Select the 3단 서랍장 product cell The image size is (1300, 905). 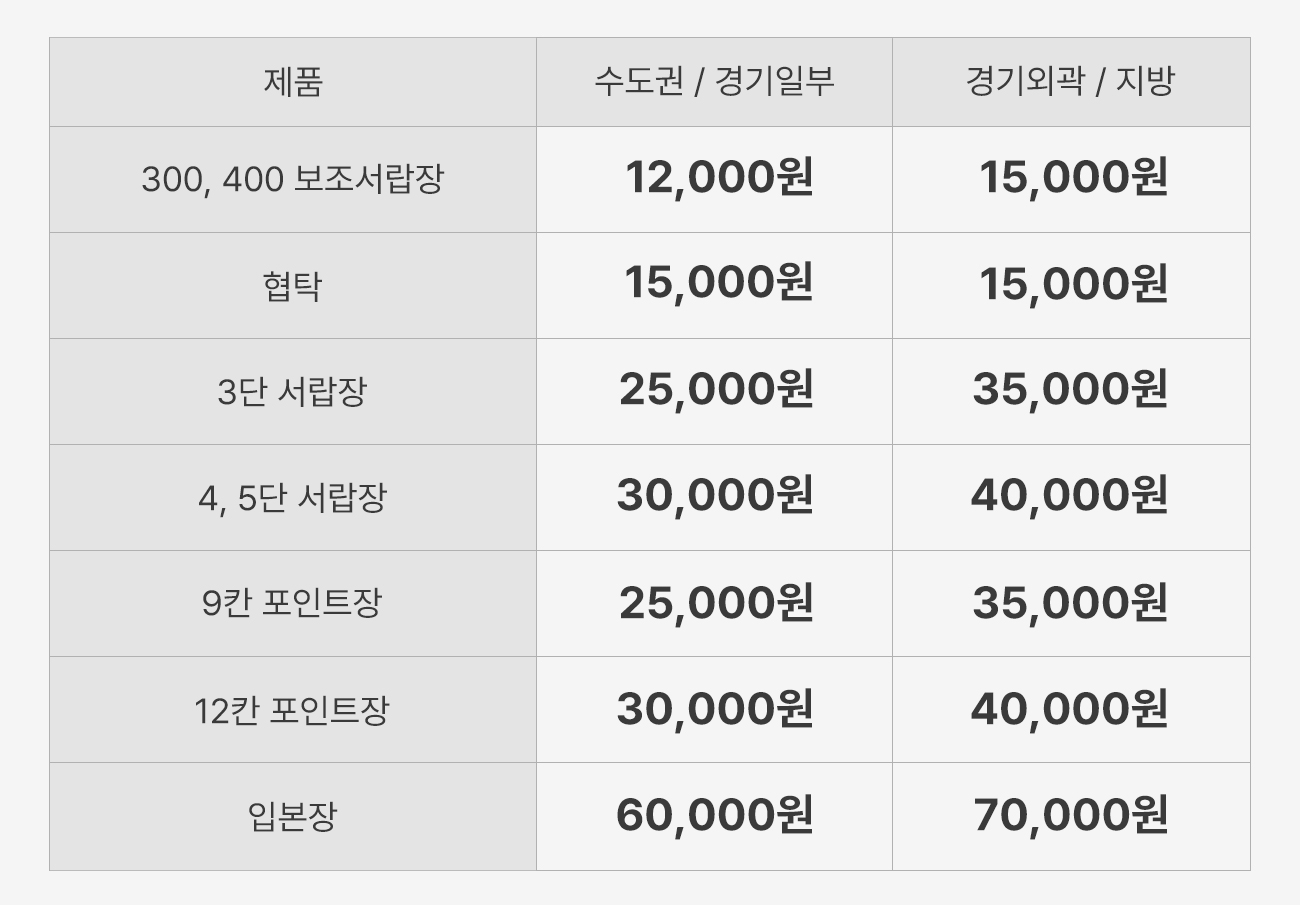pyautogui.click(x=292, y=391)
